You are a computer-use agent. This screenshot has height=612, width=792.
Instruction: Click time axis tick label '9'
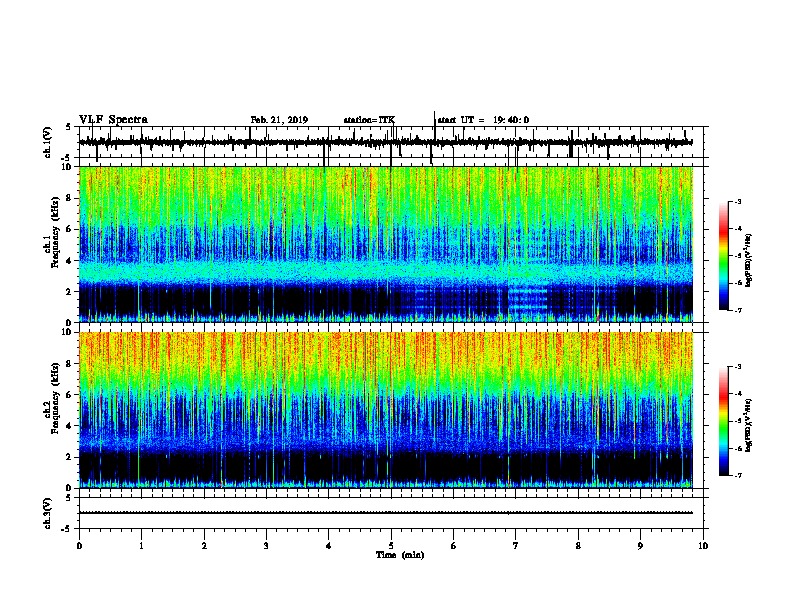[x=640, y=546]
